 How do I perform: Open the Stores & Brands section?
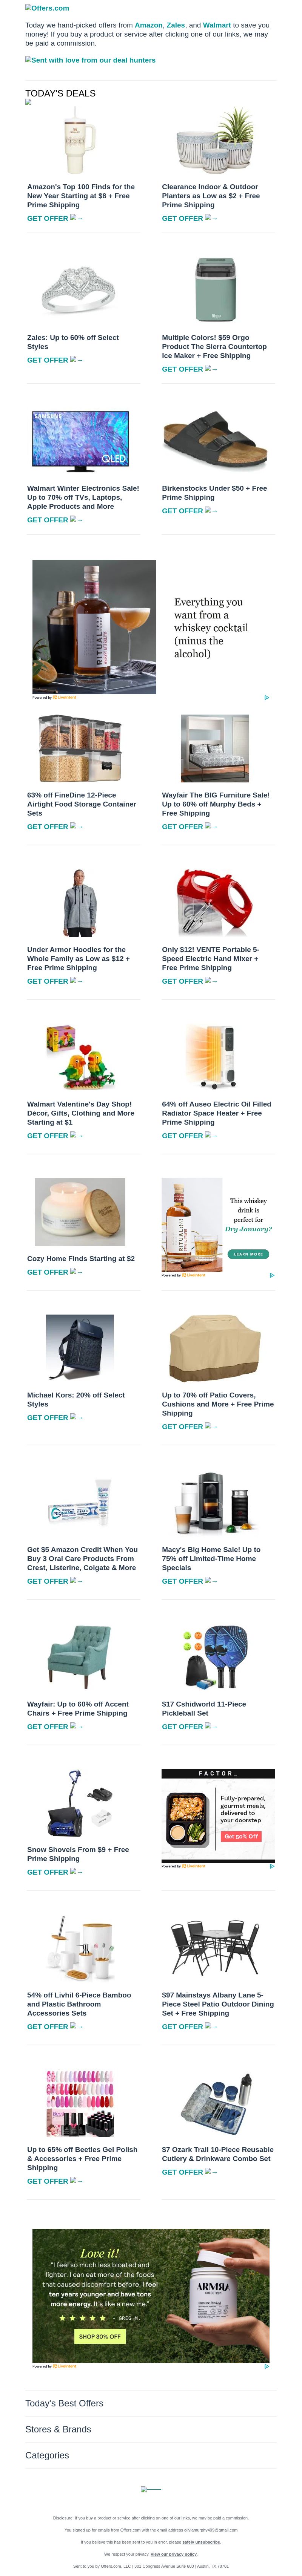click(x=58, y=2429)
